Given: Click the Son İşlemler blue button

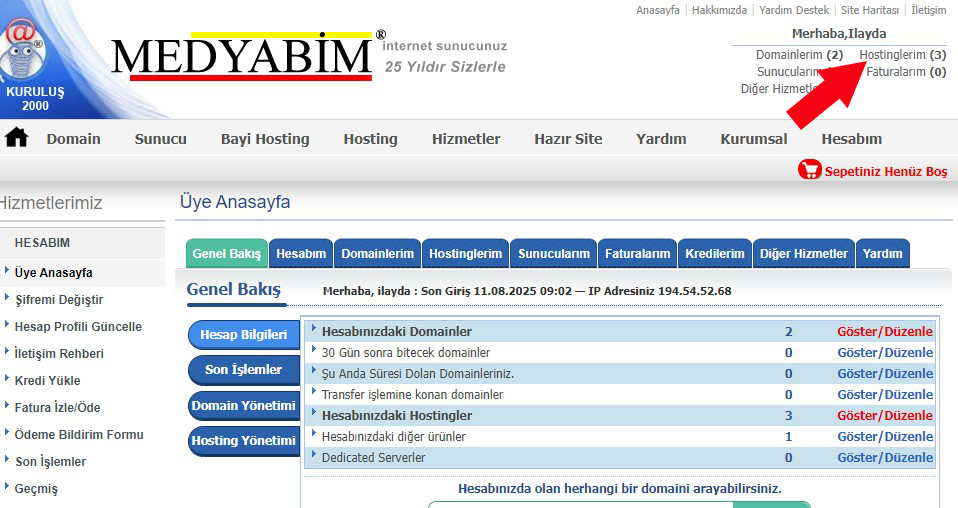Looking at the screenshot, I should pos(243,369).
